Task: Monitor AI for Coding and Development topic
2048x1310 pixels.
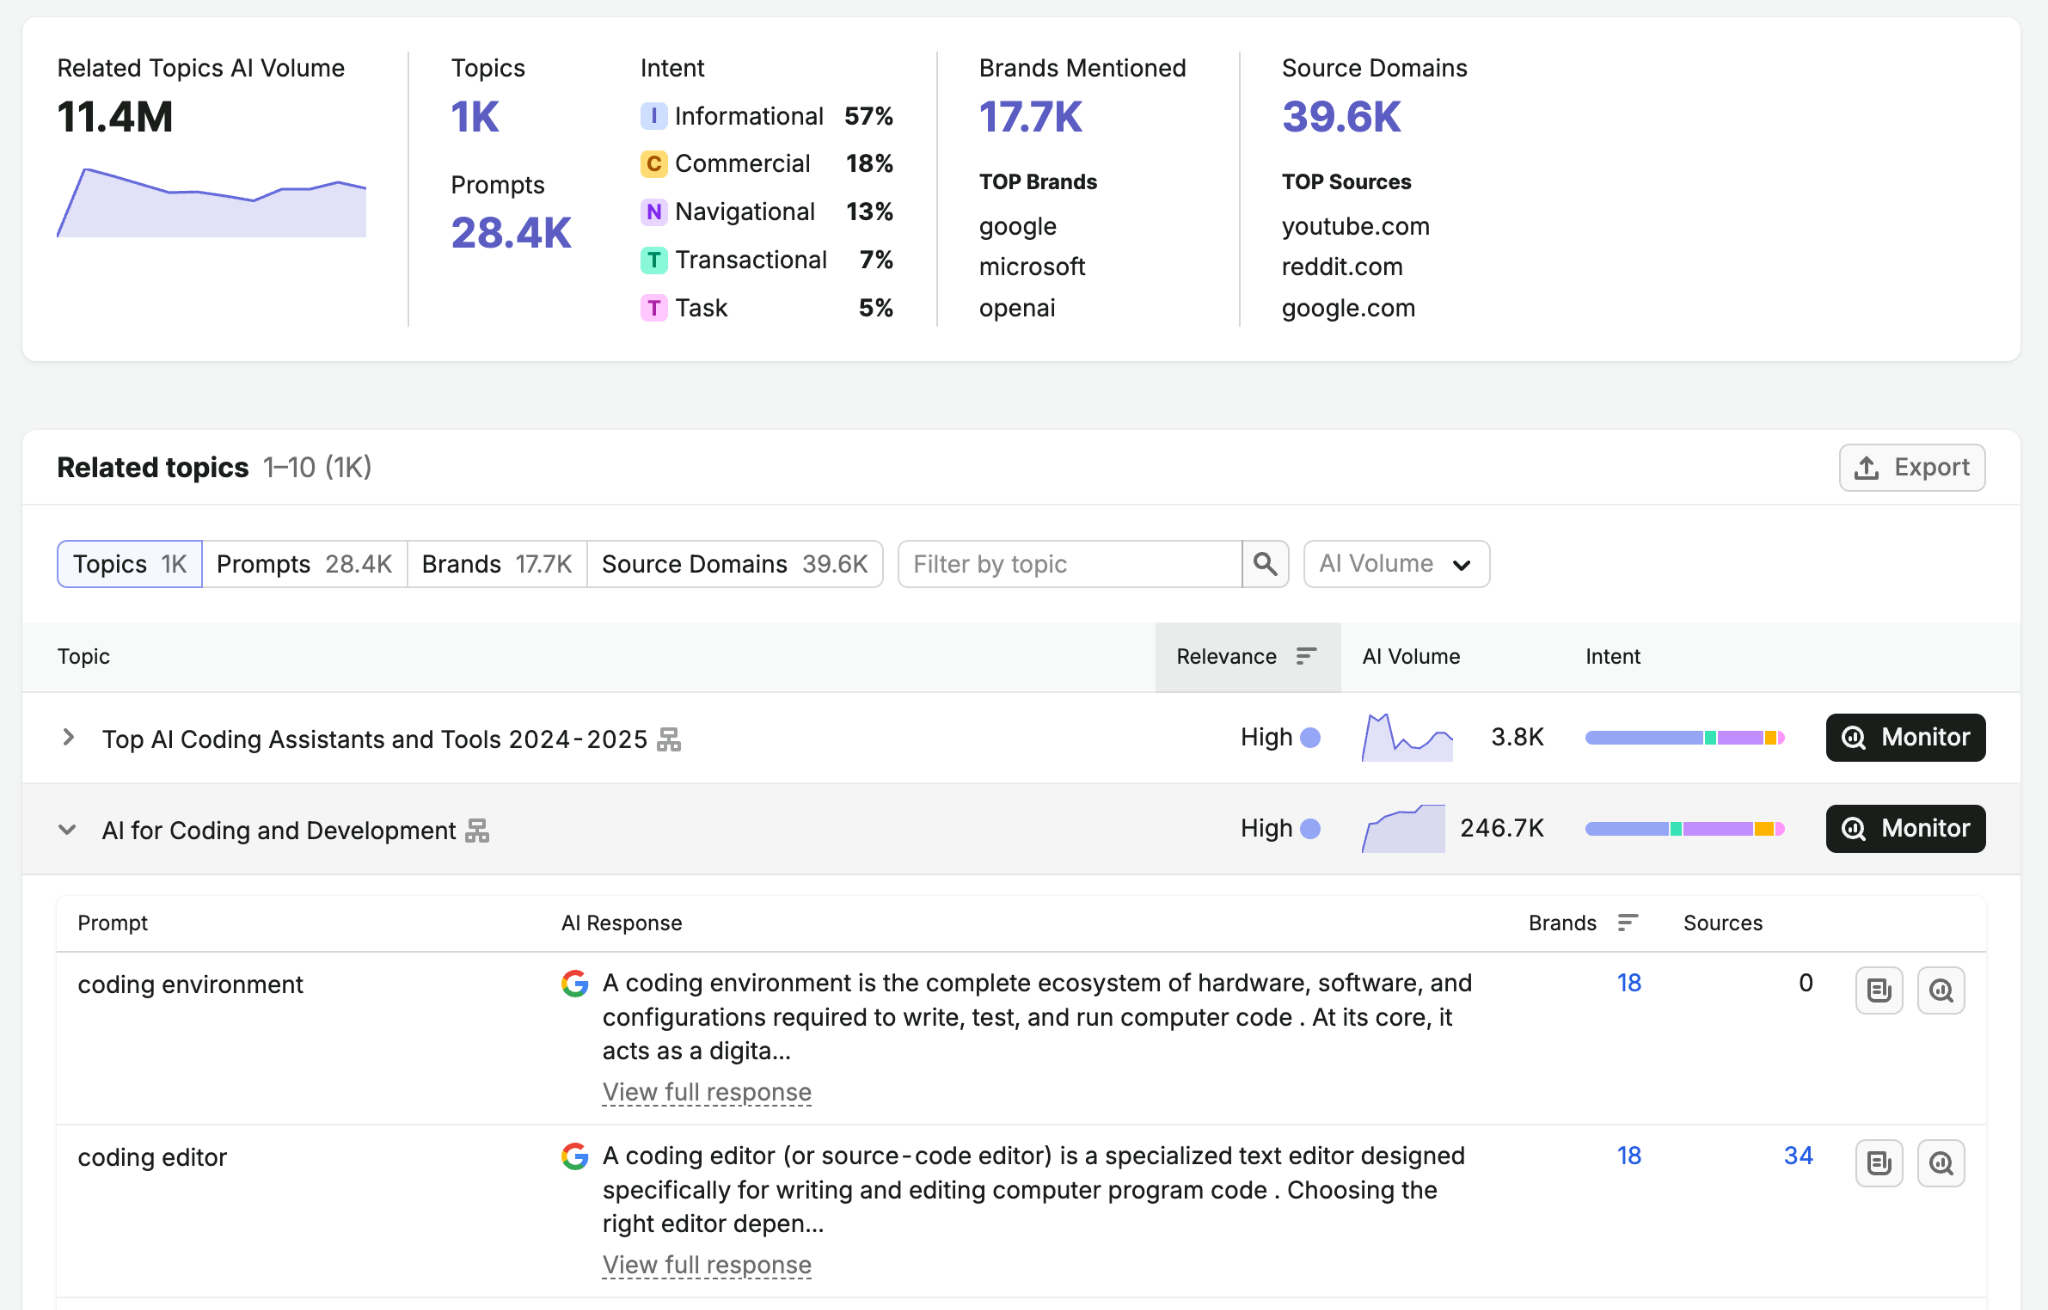Action: (1905, 829)
